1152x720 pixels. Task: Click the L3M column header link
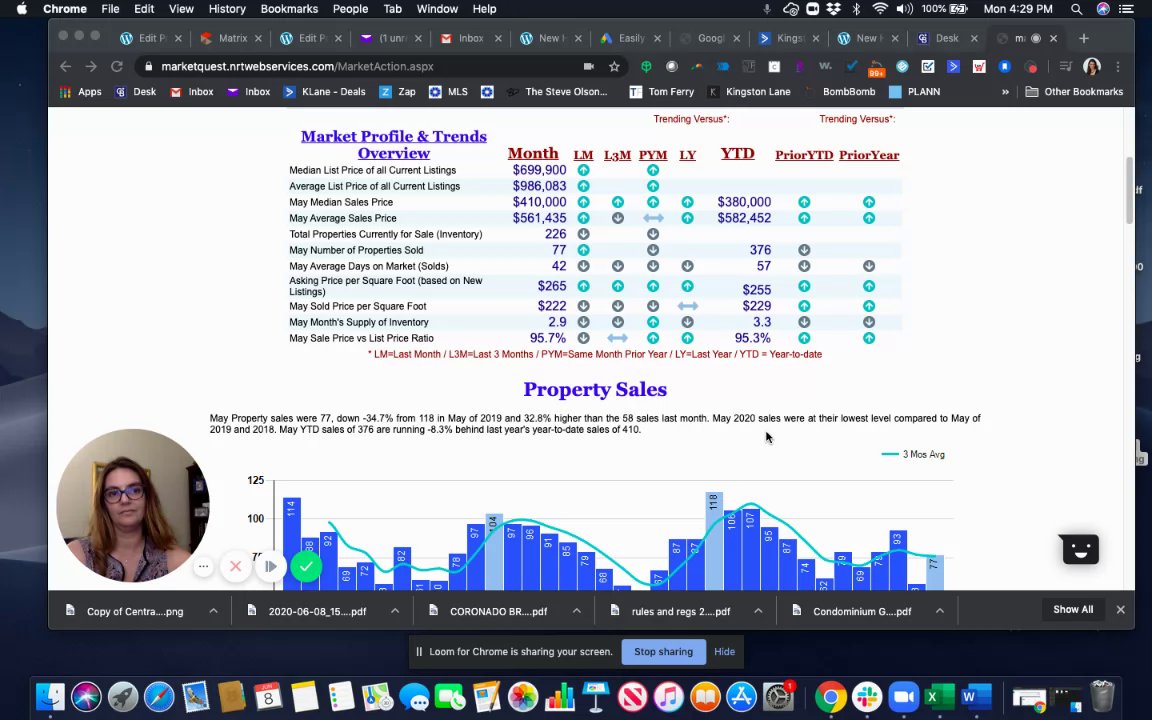point(617,155)
